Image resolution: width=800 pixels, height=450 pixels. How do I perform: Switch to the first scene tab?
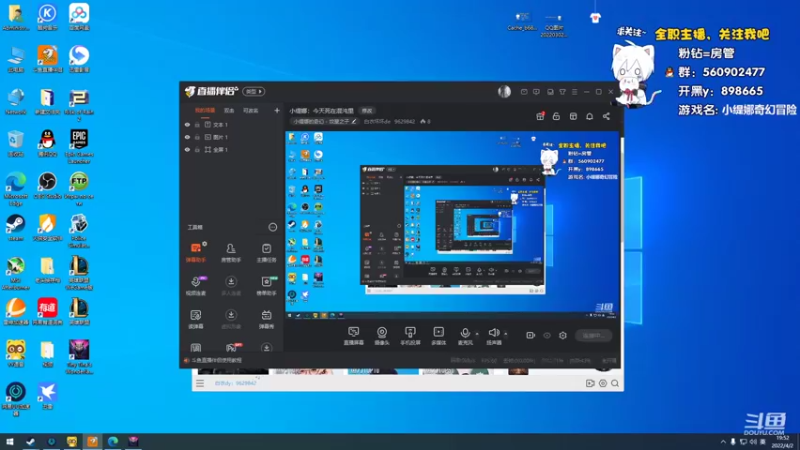pyautogui.click(x=205, y=110)
